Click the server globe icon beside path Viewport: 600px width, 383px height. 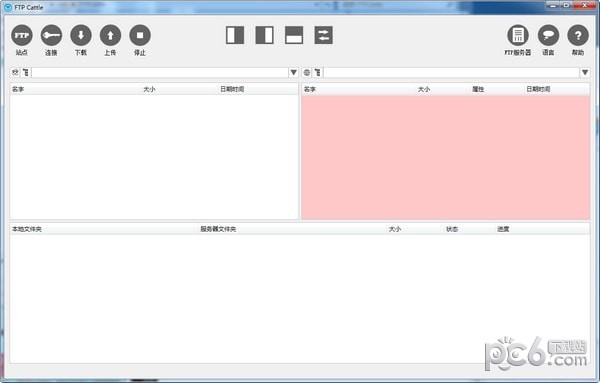[307, 72]
